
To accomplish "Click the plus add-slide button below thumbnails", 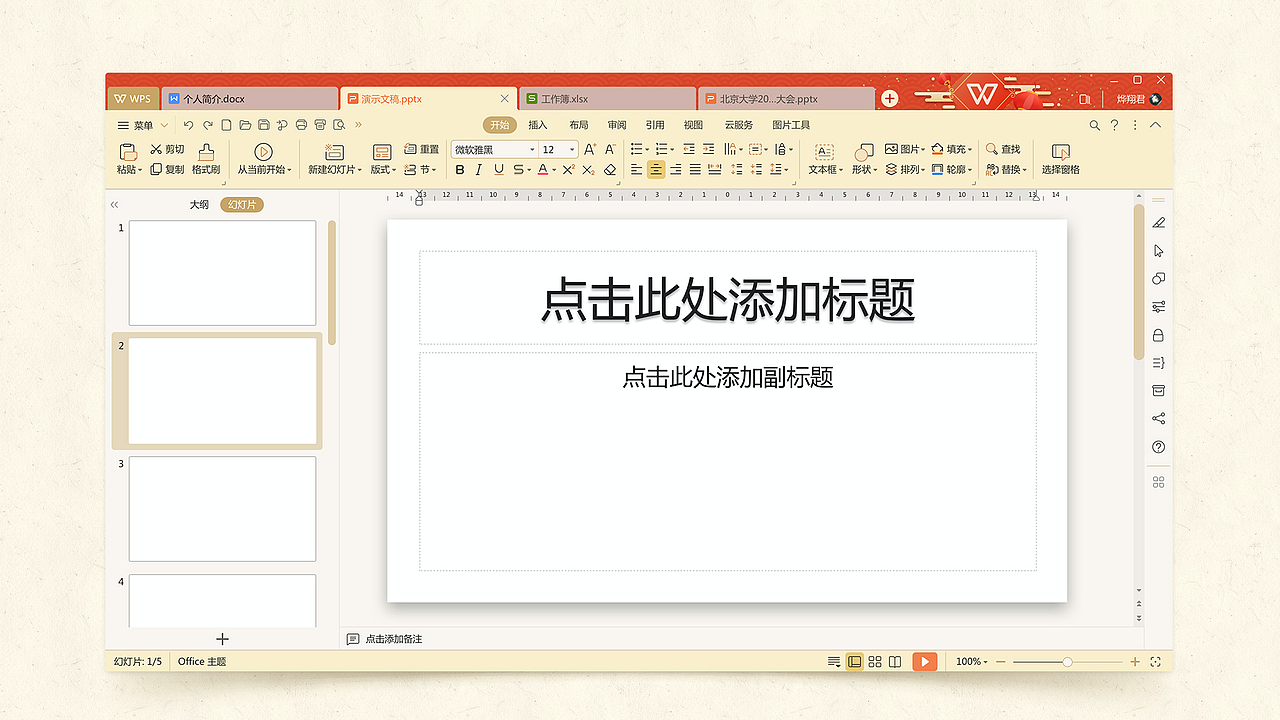I will (x=222, y=639).
